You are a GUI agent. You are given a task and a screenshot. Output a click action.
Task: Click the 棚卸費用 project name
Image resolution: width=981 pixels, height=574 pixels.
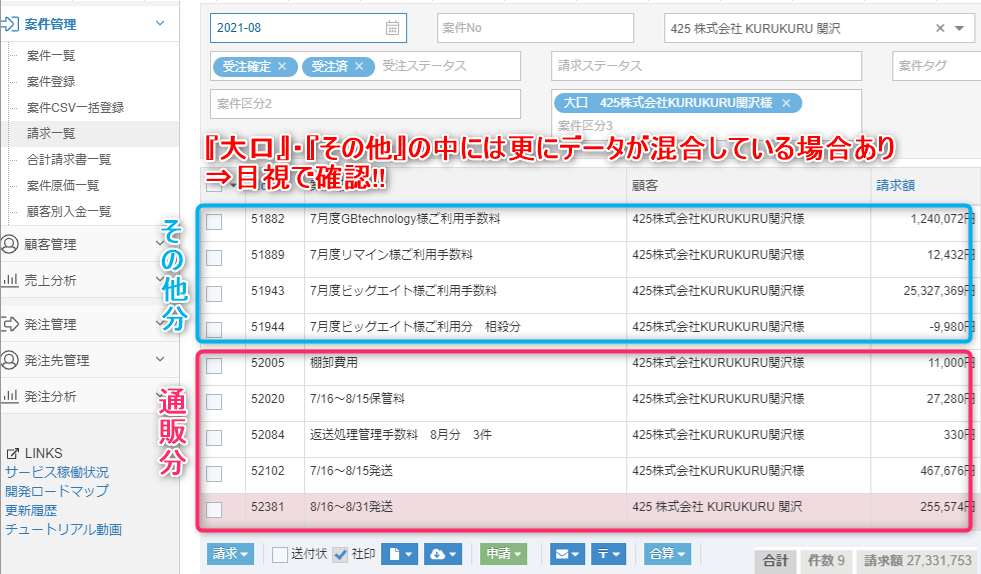(x=333, y=362)
